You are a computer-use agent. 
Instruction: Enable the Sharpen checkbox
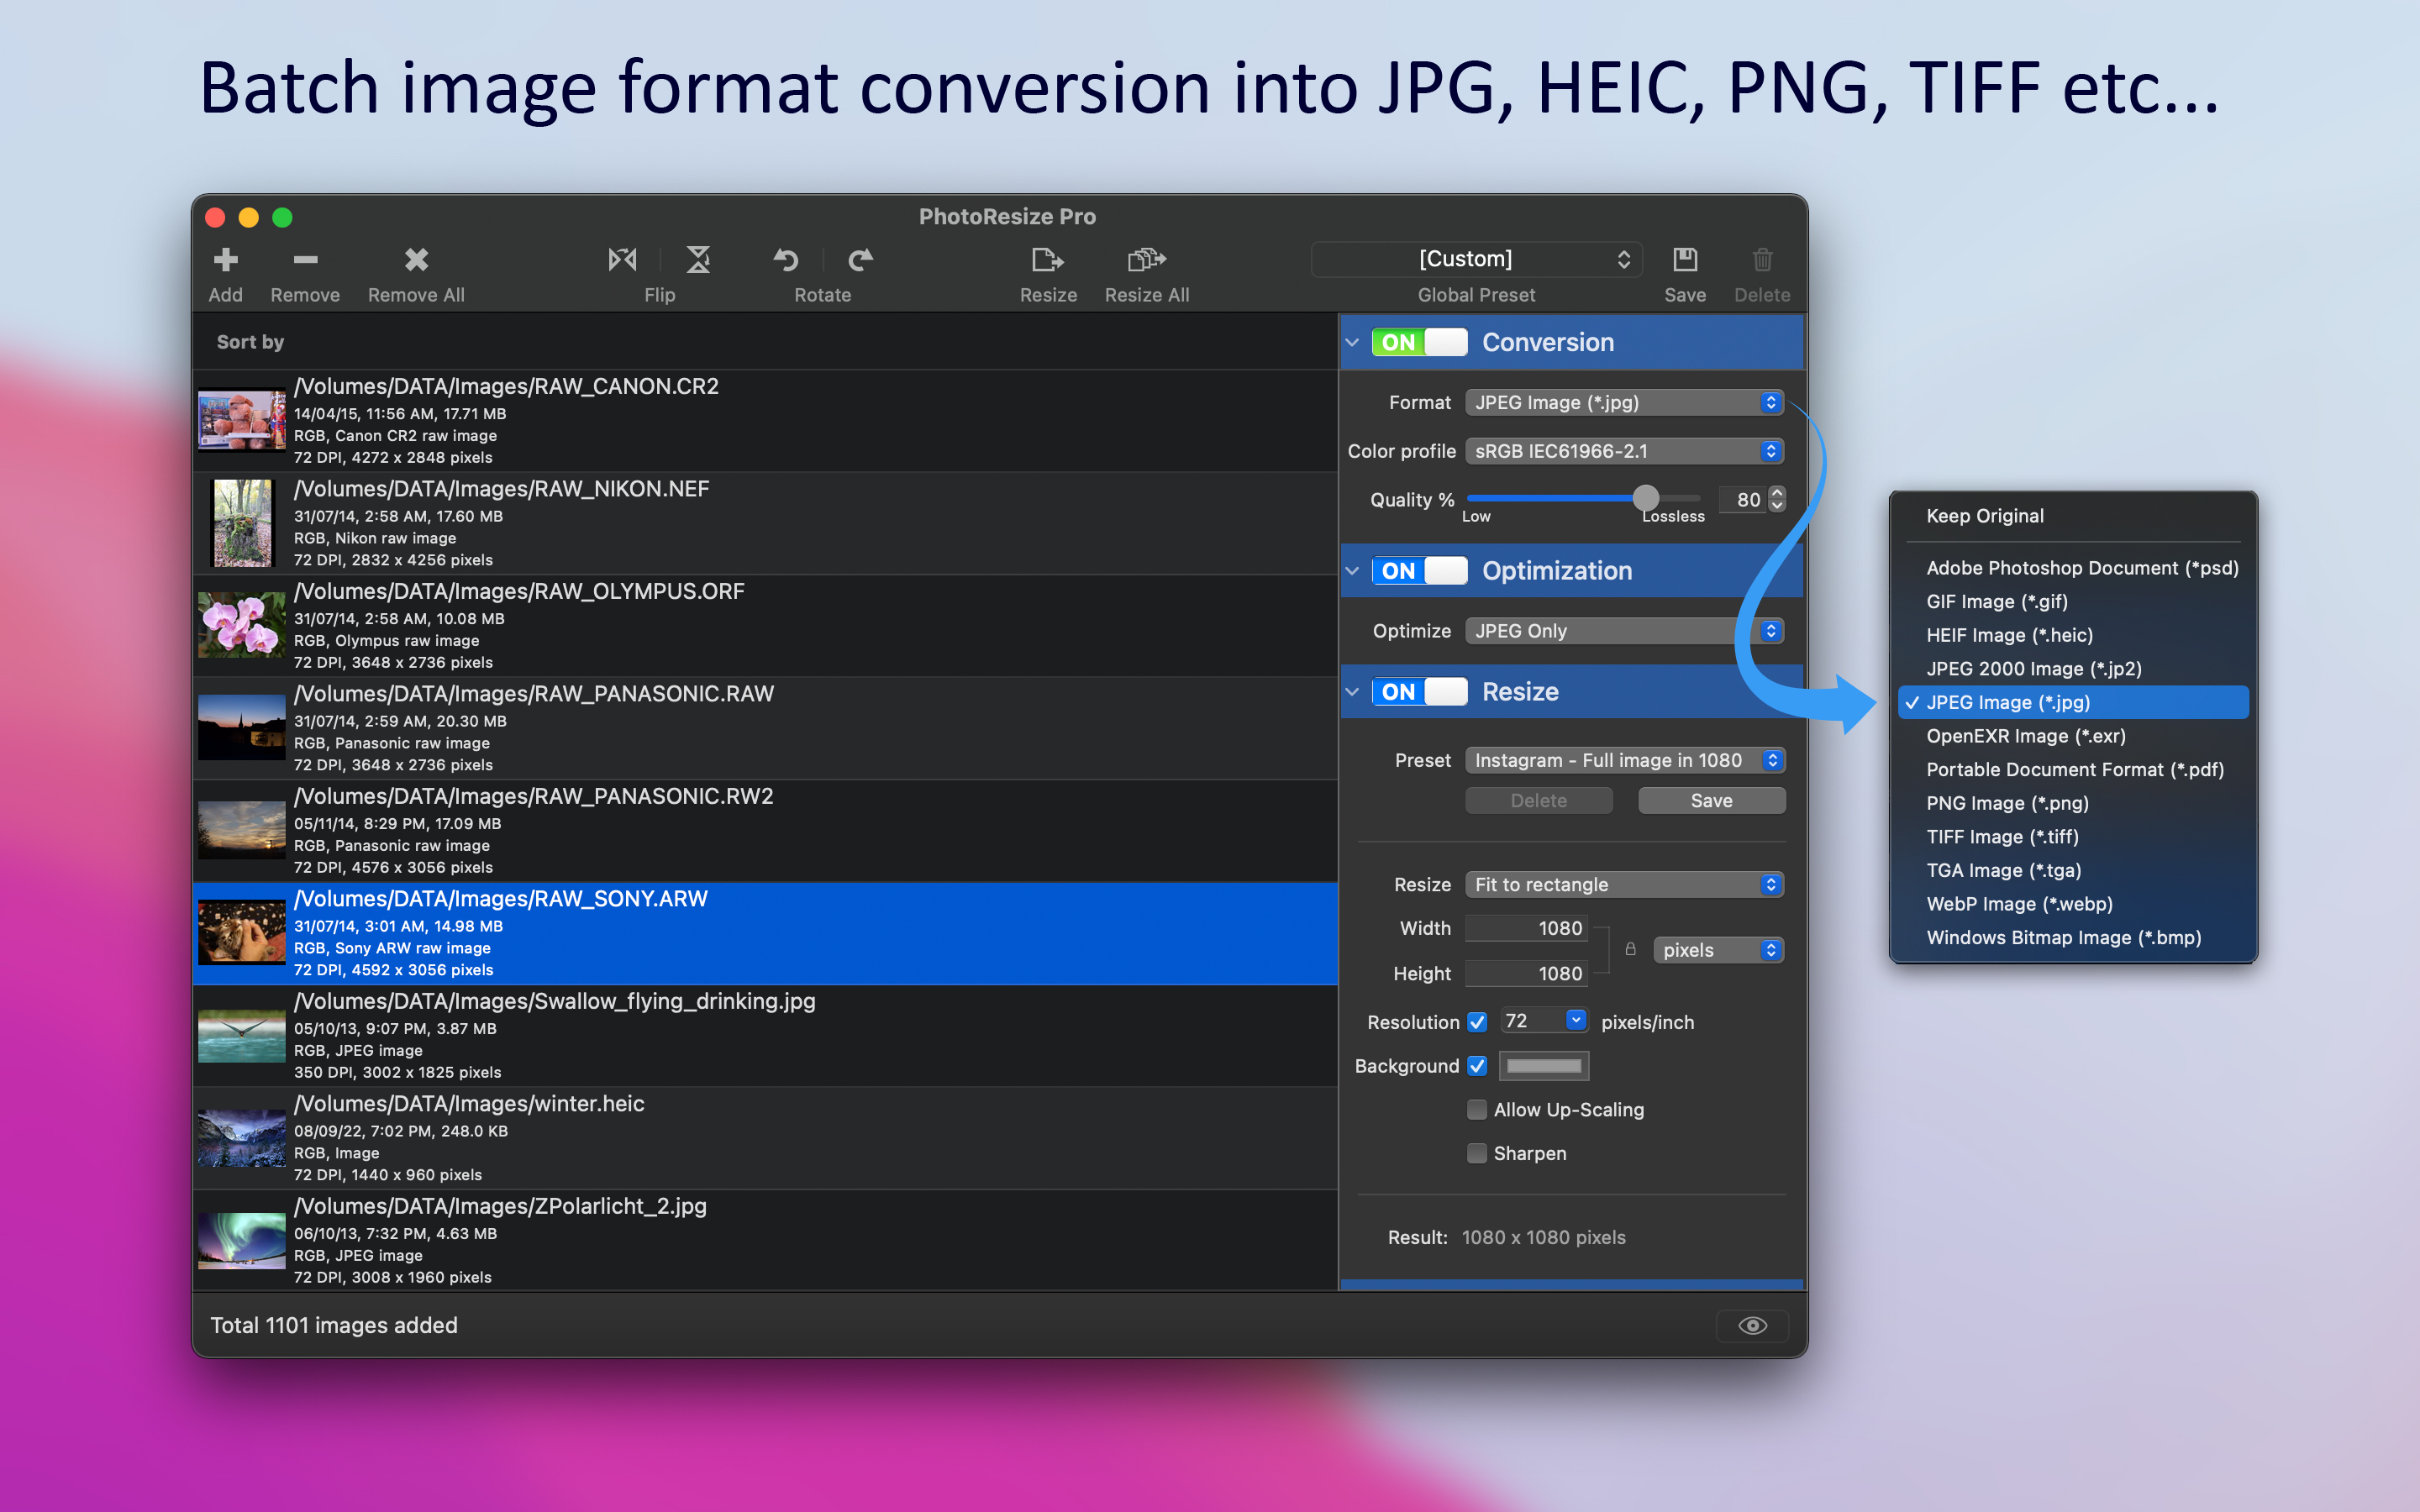pos(1476,1153)
